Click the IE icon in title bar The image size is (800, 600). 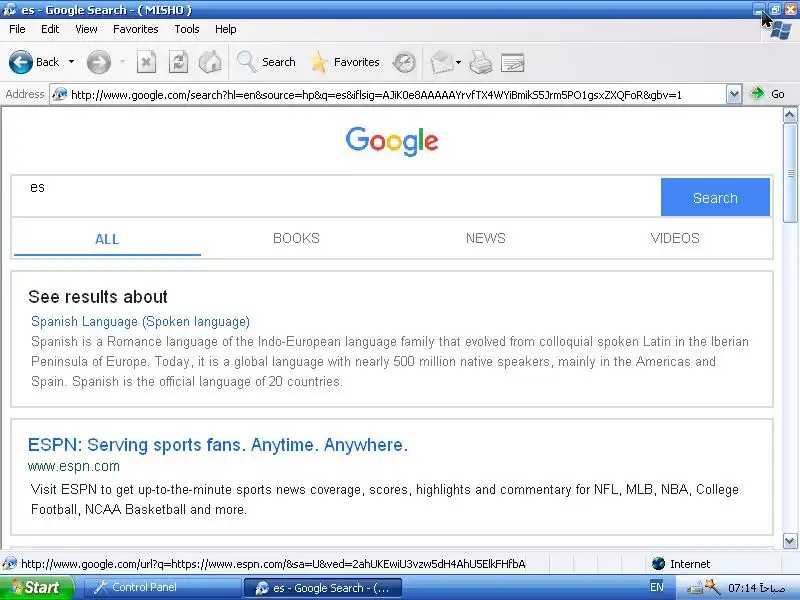point(9,9)
